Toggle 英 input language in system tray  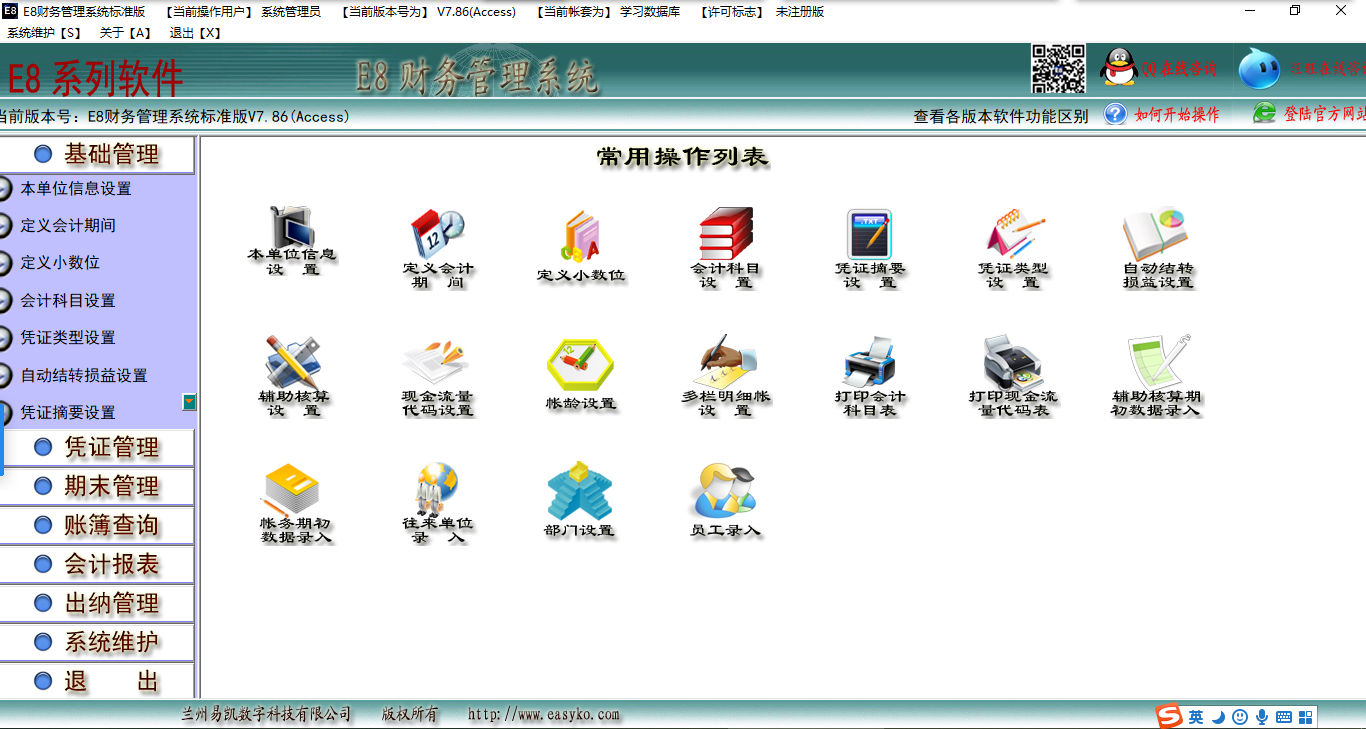pos(1194,716)
